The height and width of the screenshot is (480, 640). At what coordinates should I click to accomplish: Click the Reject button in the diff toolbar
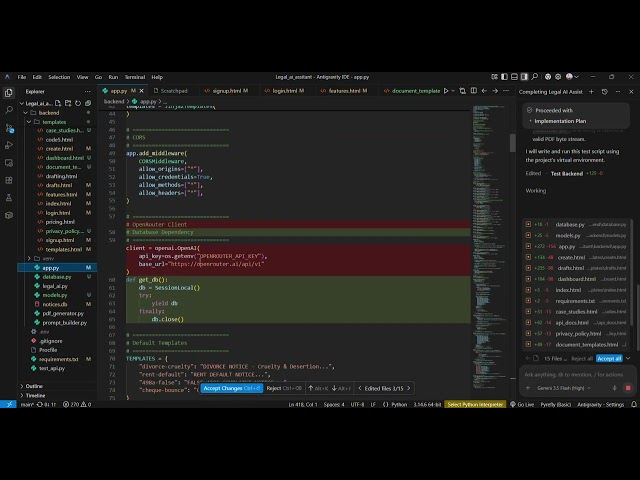[284, 388]
